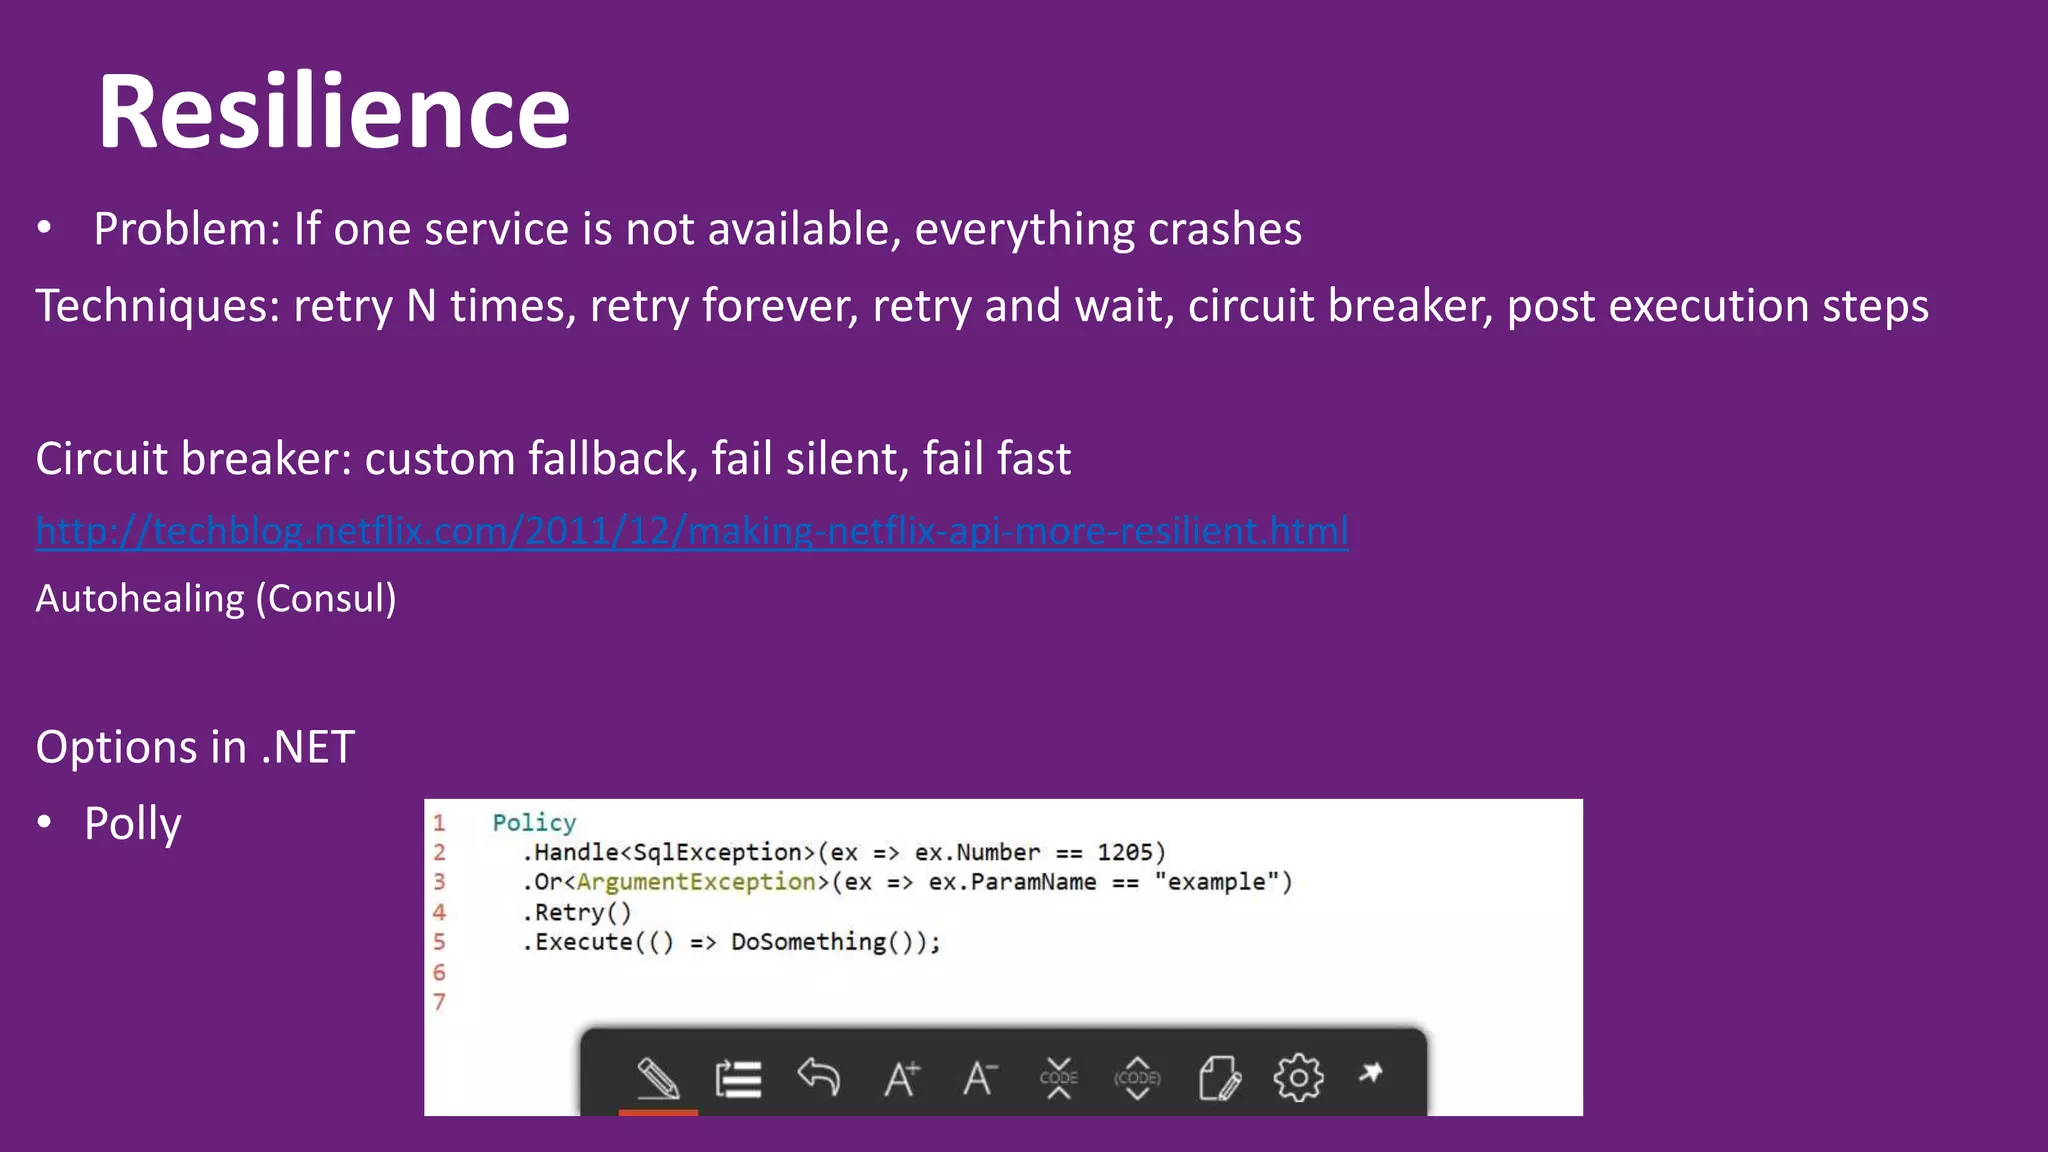Image resolution: width=2048 pixels, height=1152 pixels.
Task: Click the collapse CODE icon
Action: tap(1059, 1078)
